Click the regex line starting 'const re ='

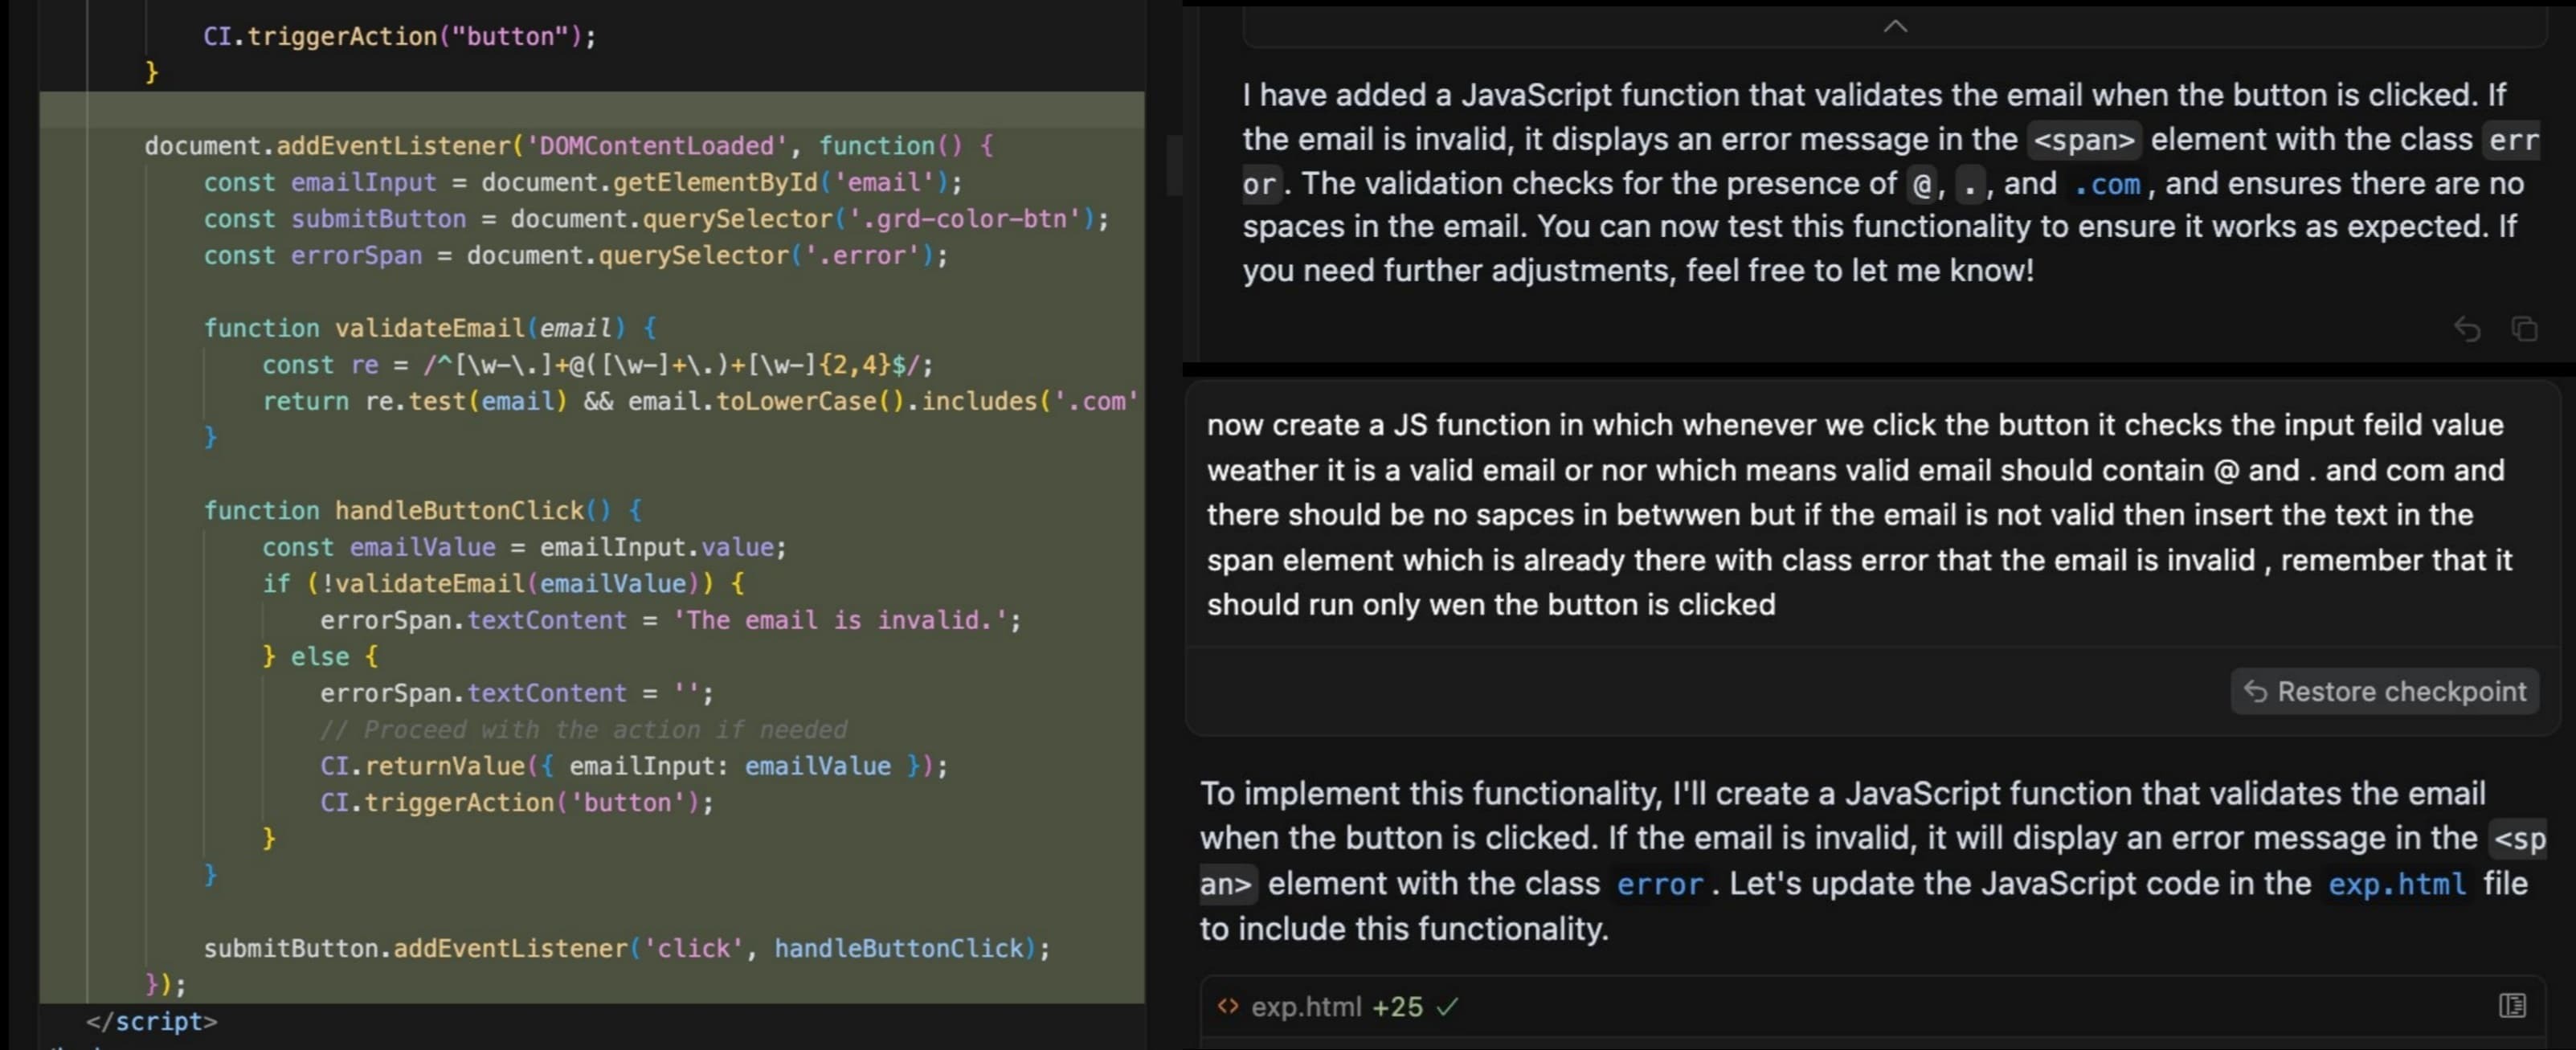(x=597, y=364)
